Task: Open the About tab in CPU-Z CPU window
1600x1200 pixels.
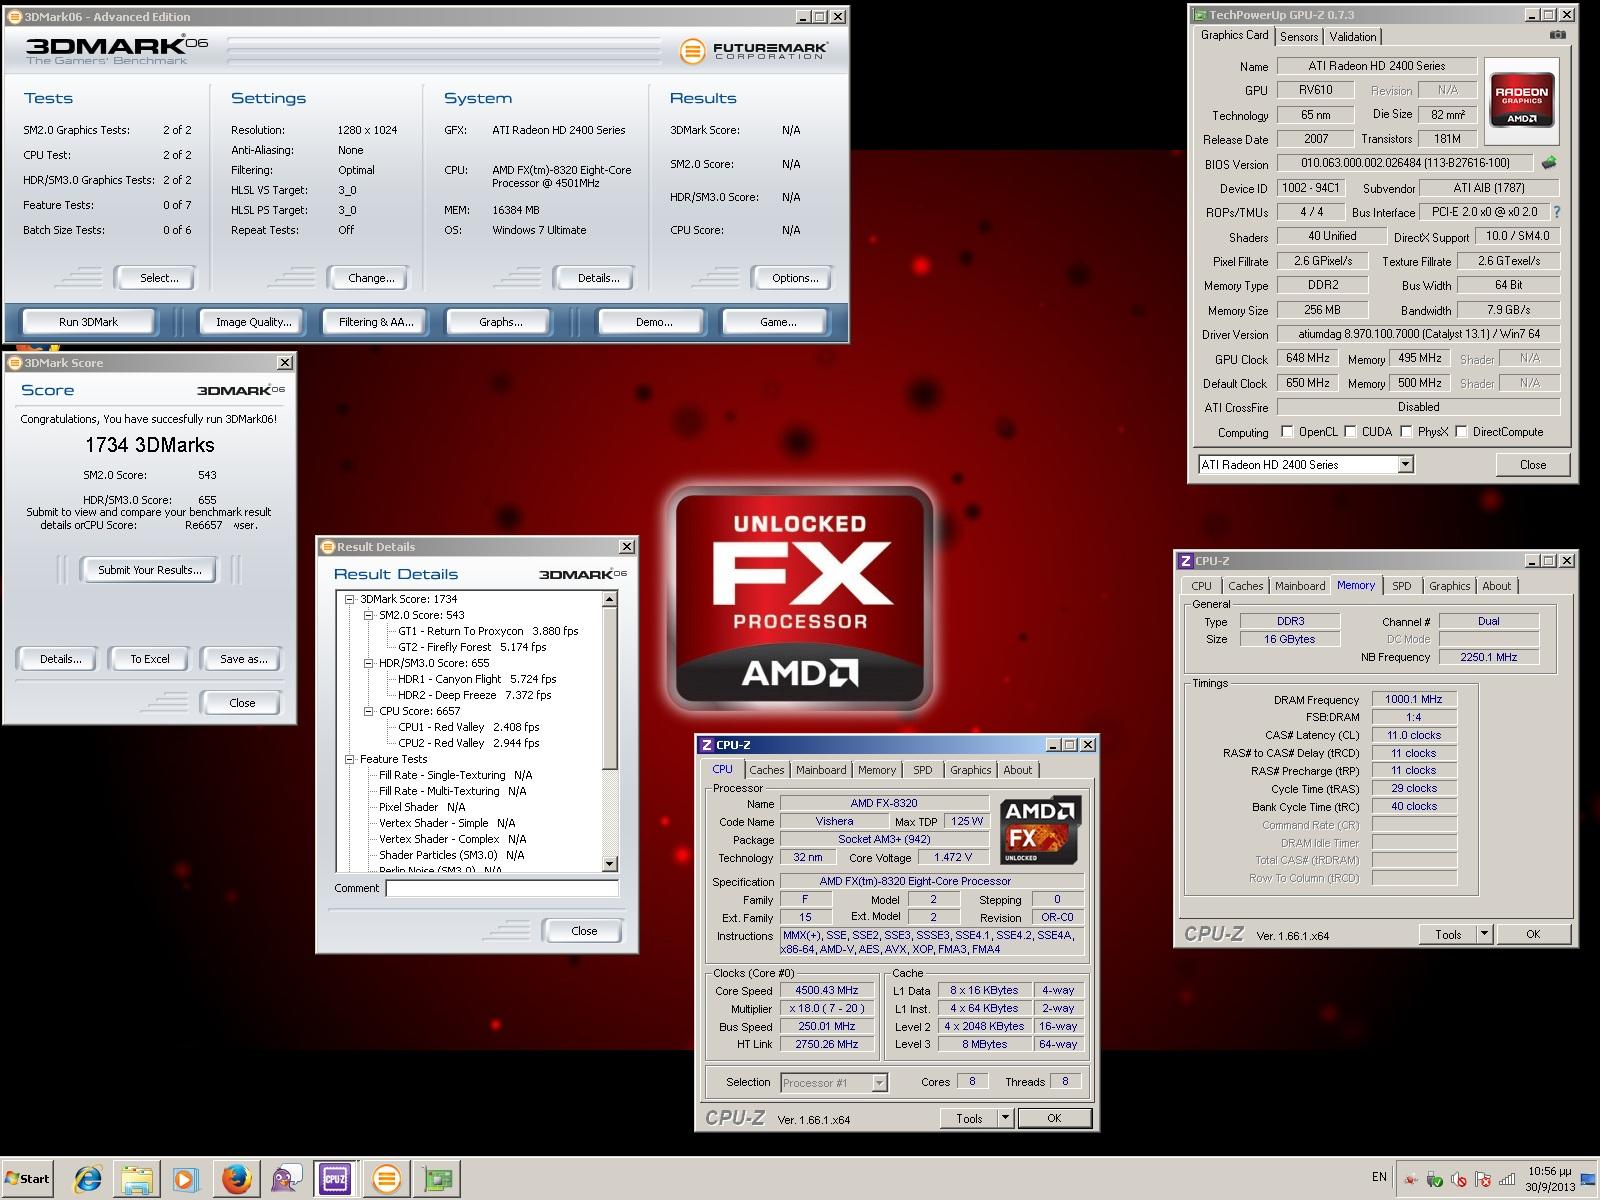Action: click(1018, 770)
